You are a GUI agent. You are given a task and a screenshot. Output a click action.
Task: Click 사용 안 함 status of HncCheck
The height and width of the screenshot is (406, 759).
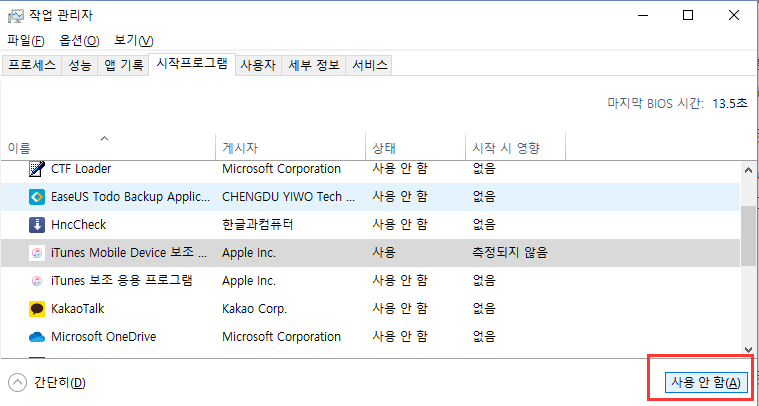coord(400,225)
